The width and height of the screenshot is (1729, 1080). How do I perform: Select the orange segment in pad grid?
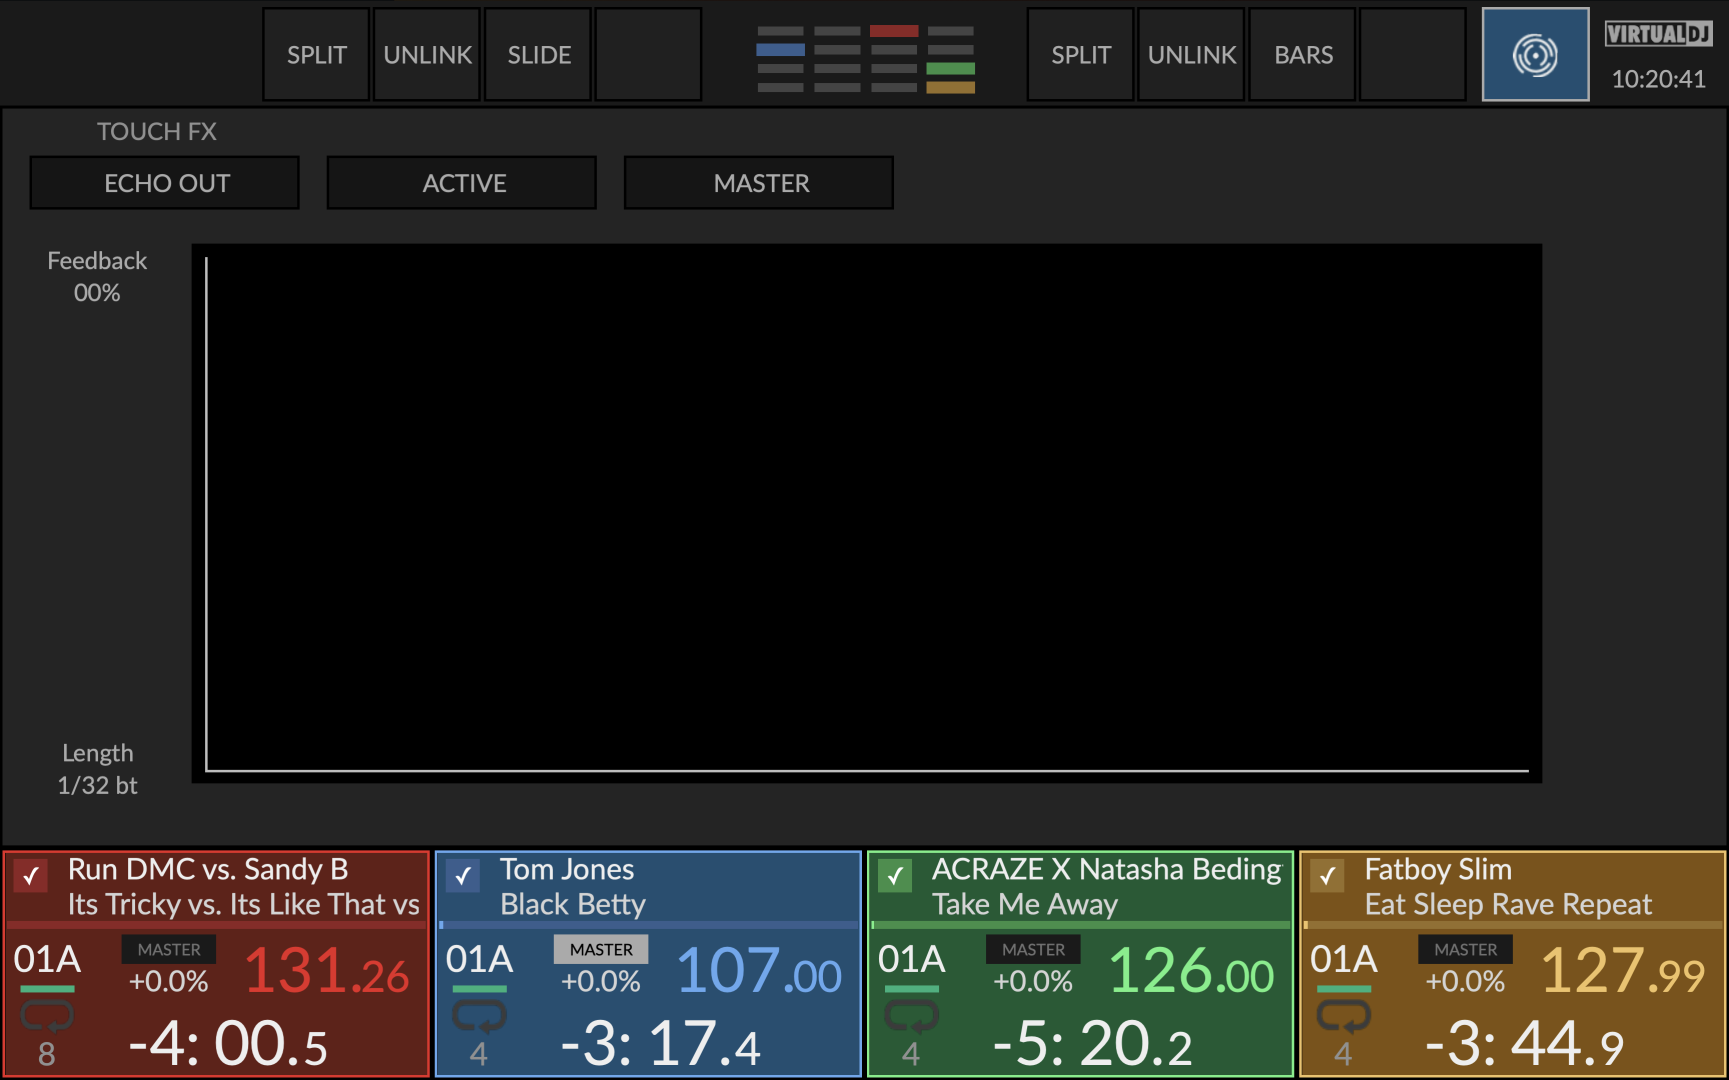(x=951, y=88)
